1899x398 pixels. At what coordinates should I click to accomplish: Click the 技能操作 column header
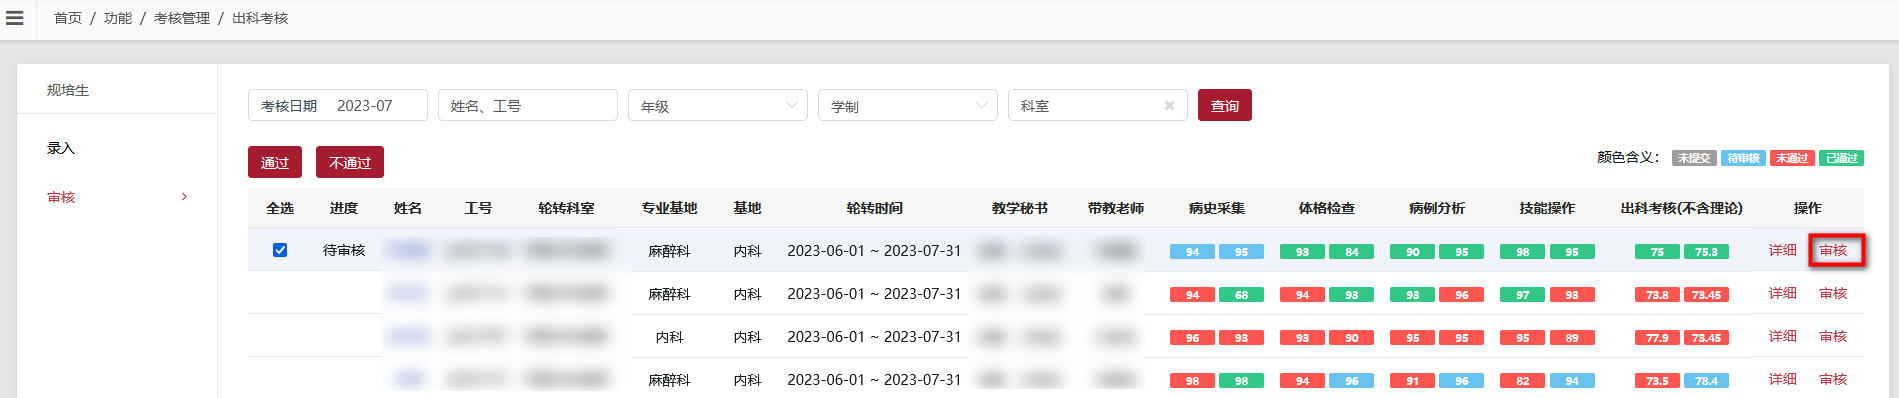tap(1547, 208)
